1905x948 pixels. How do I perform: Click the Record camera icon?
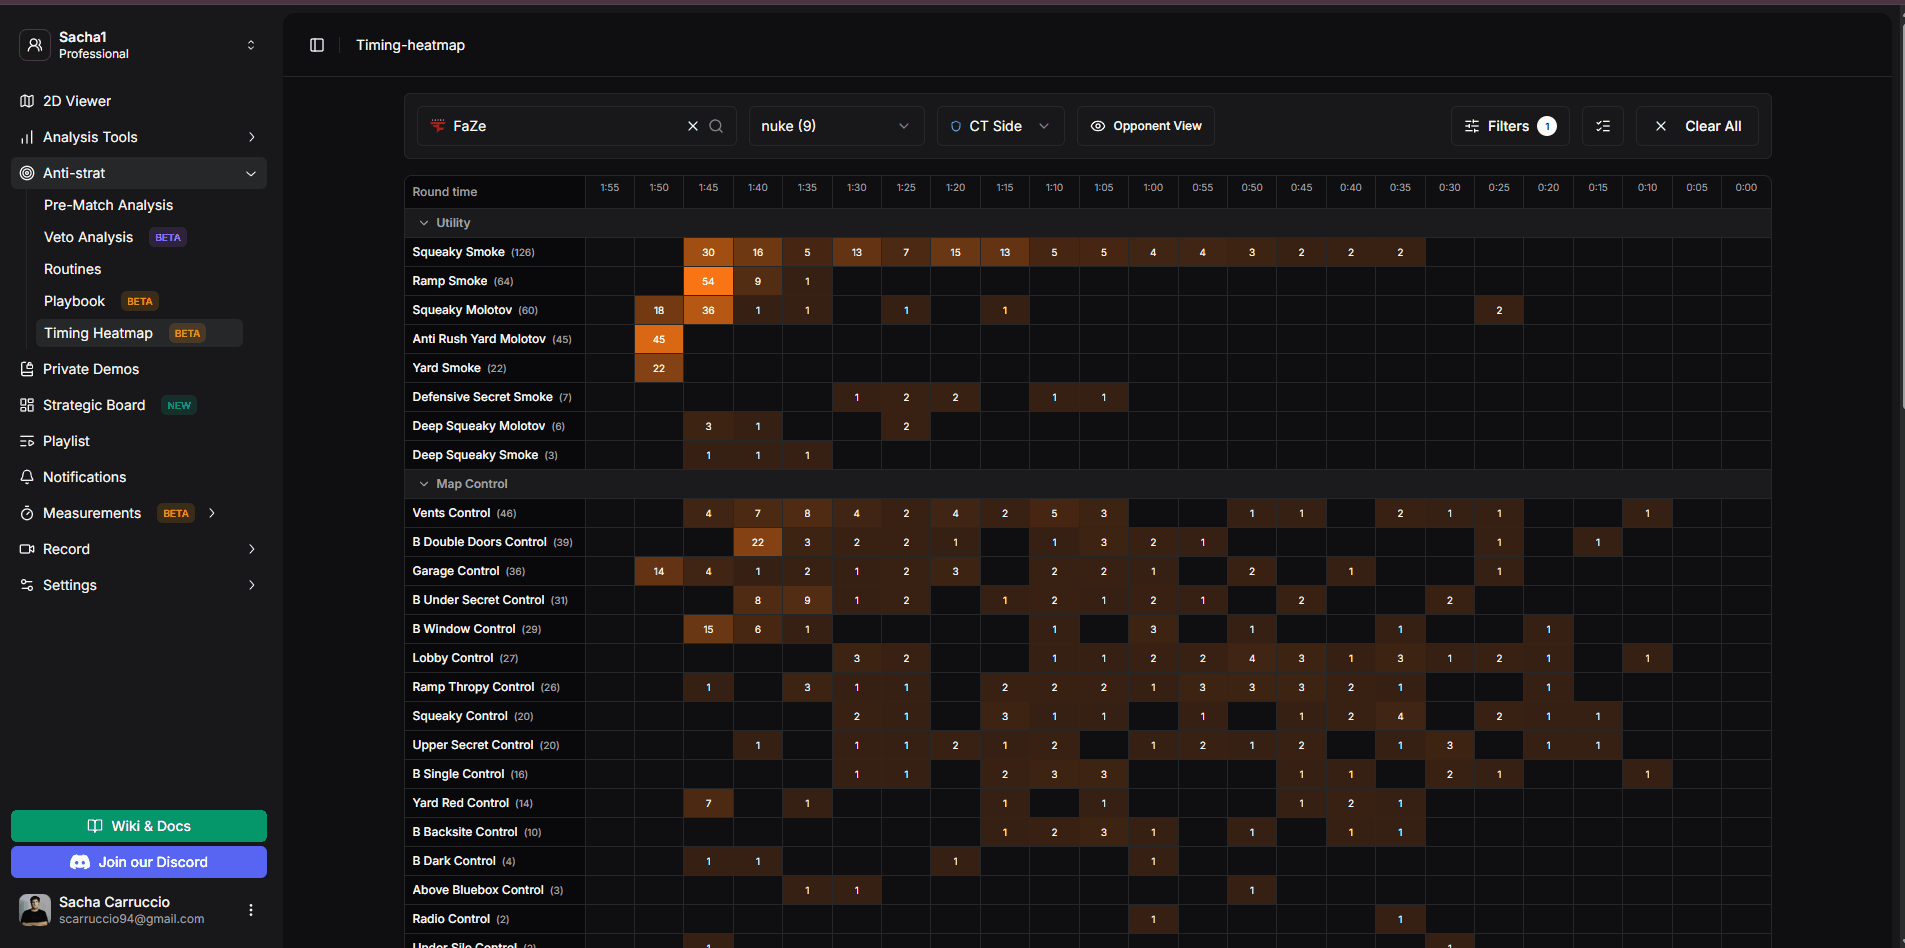tap(26, 549)
